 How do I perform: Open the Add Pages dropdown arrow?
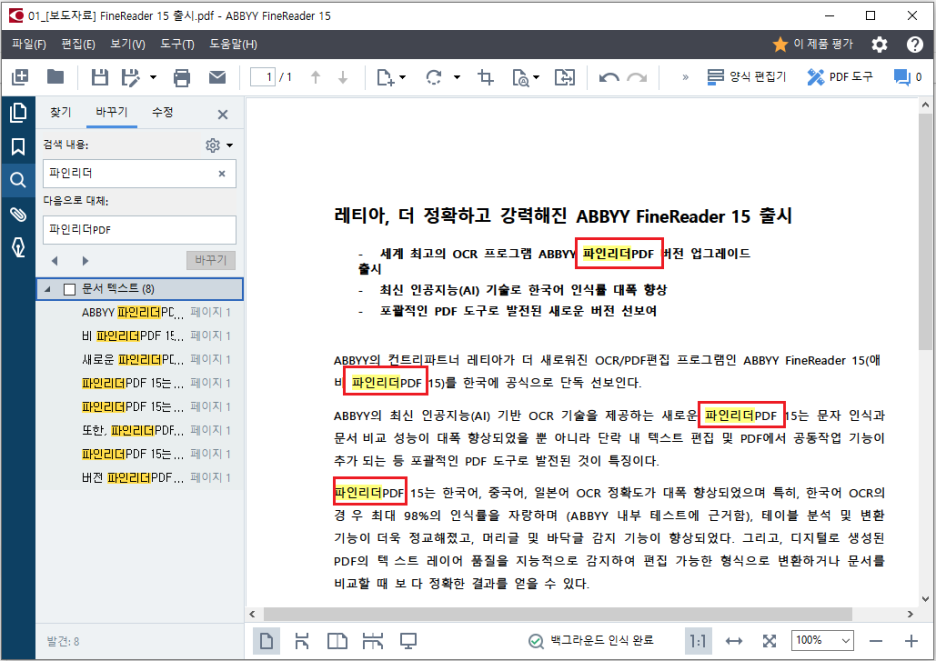click(402, 77)
